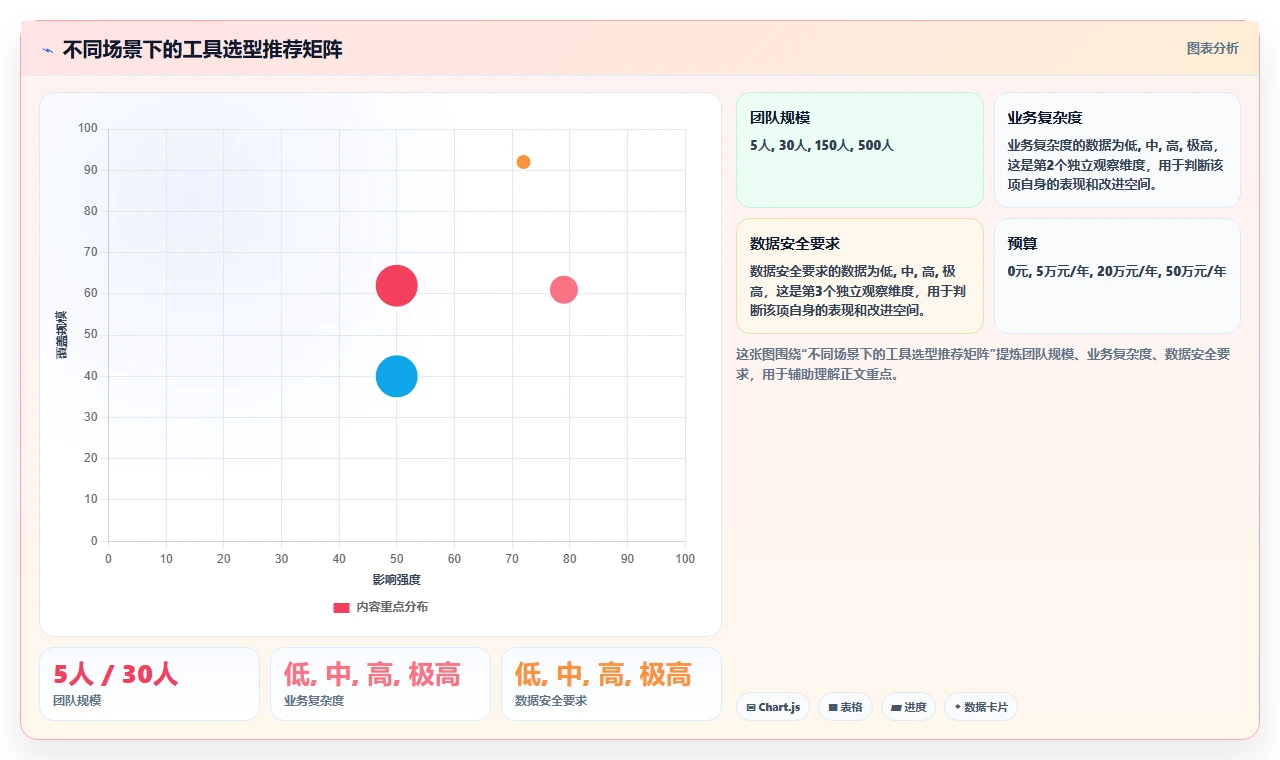Click the large blue bubble on chart
The image size is (1280, 760).
coord(397,376)
